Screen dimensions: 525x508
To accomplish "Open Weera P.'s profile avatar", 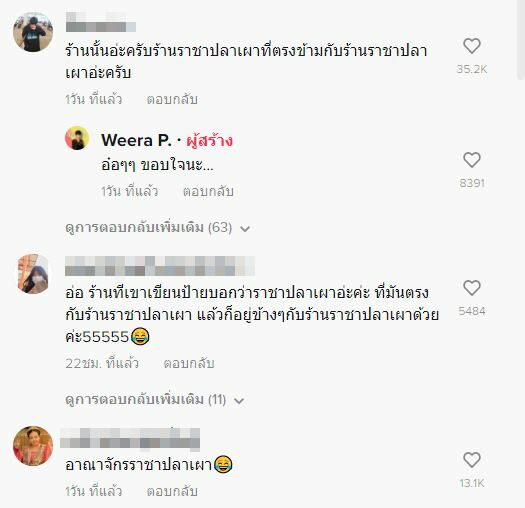I will point(77,138).
